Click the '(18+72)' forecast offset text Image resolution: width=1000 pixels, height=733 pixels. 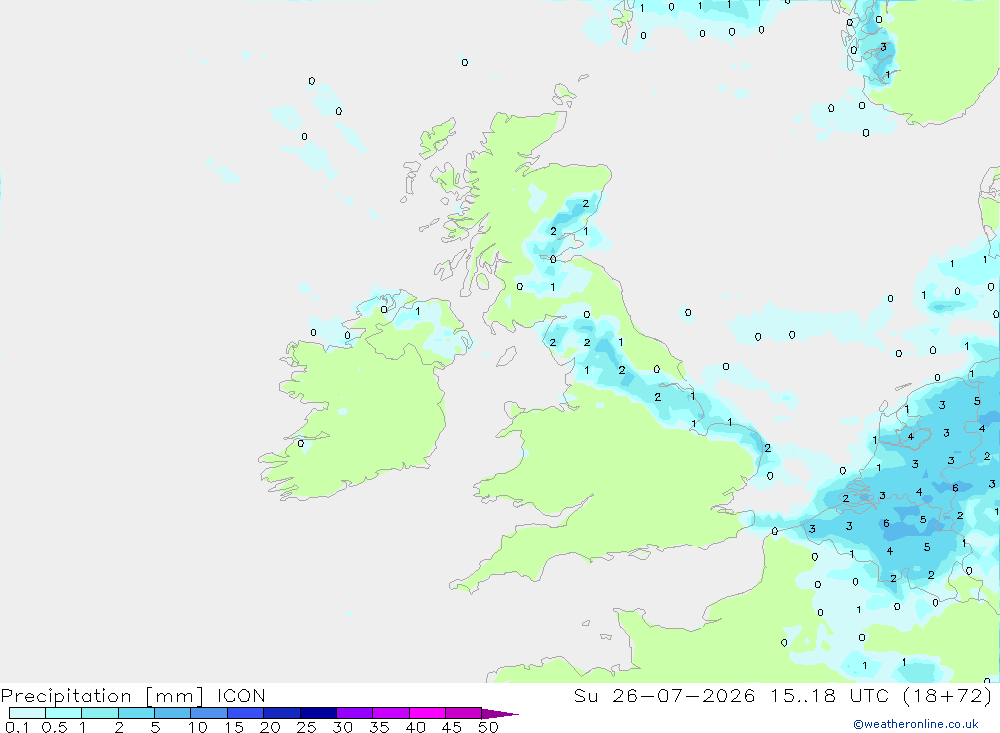[x=948, y=695]
